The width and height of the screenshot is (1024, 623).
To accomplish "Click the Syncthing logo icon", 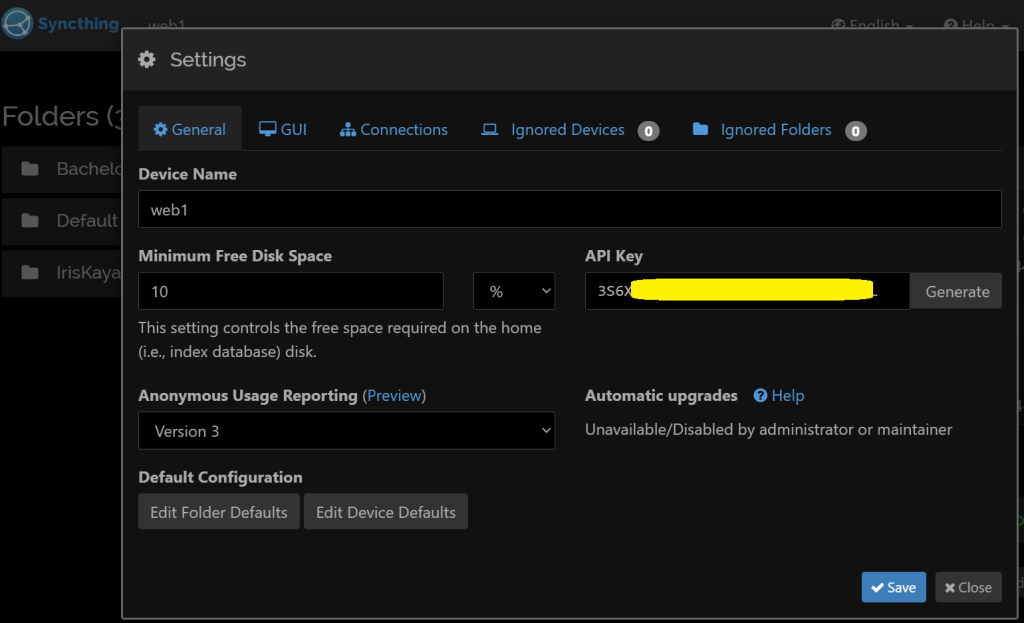I will click(16, 23).
